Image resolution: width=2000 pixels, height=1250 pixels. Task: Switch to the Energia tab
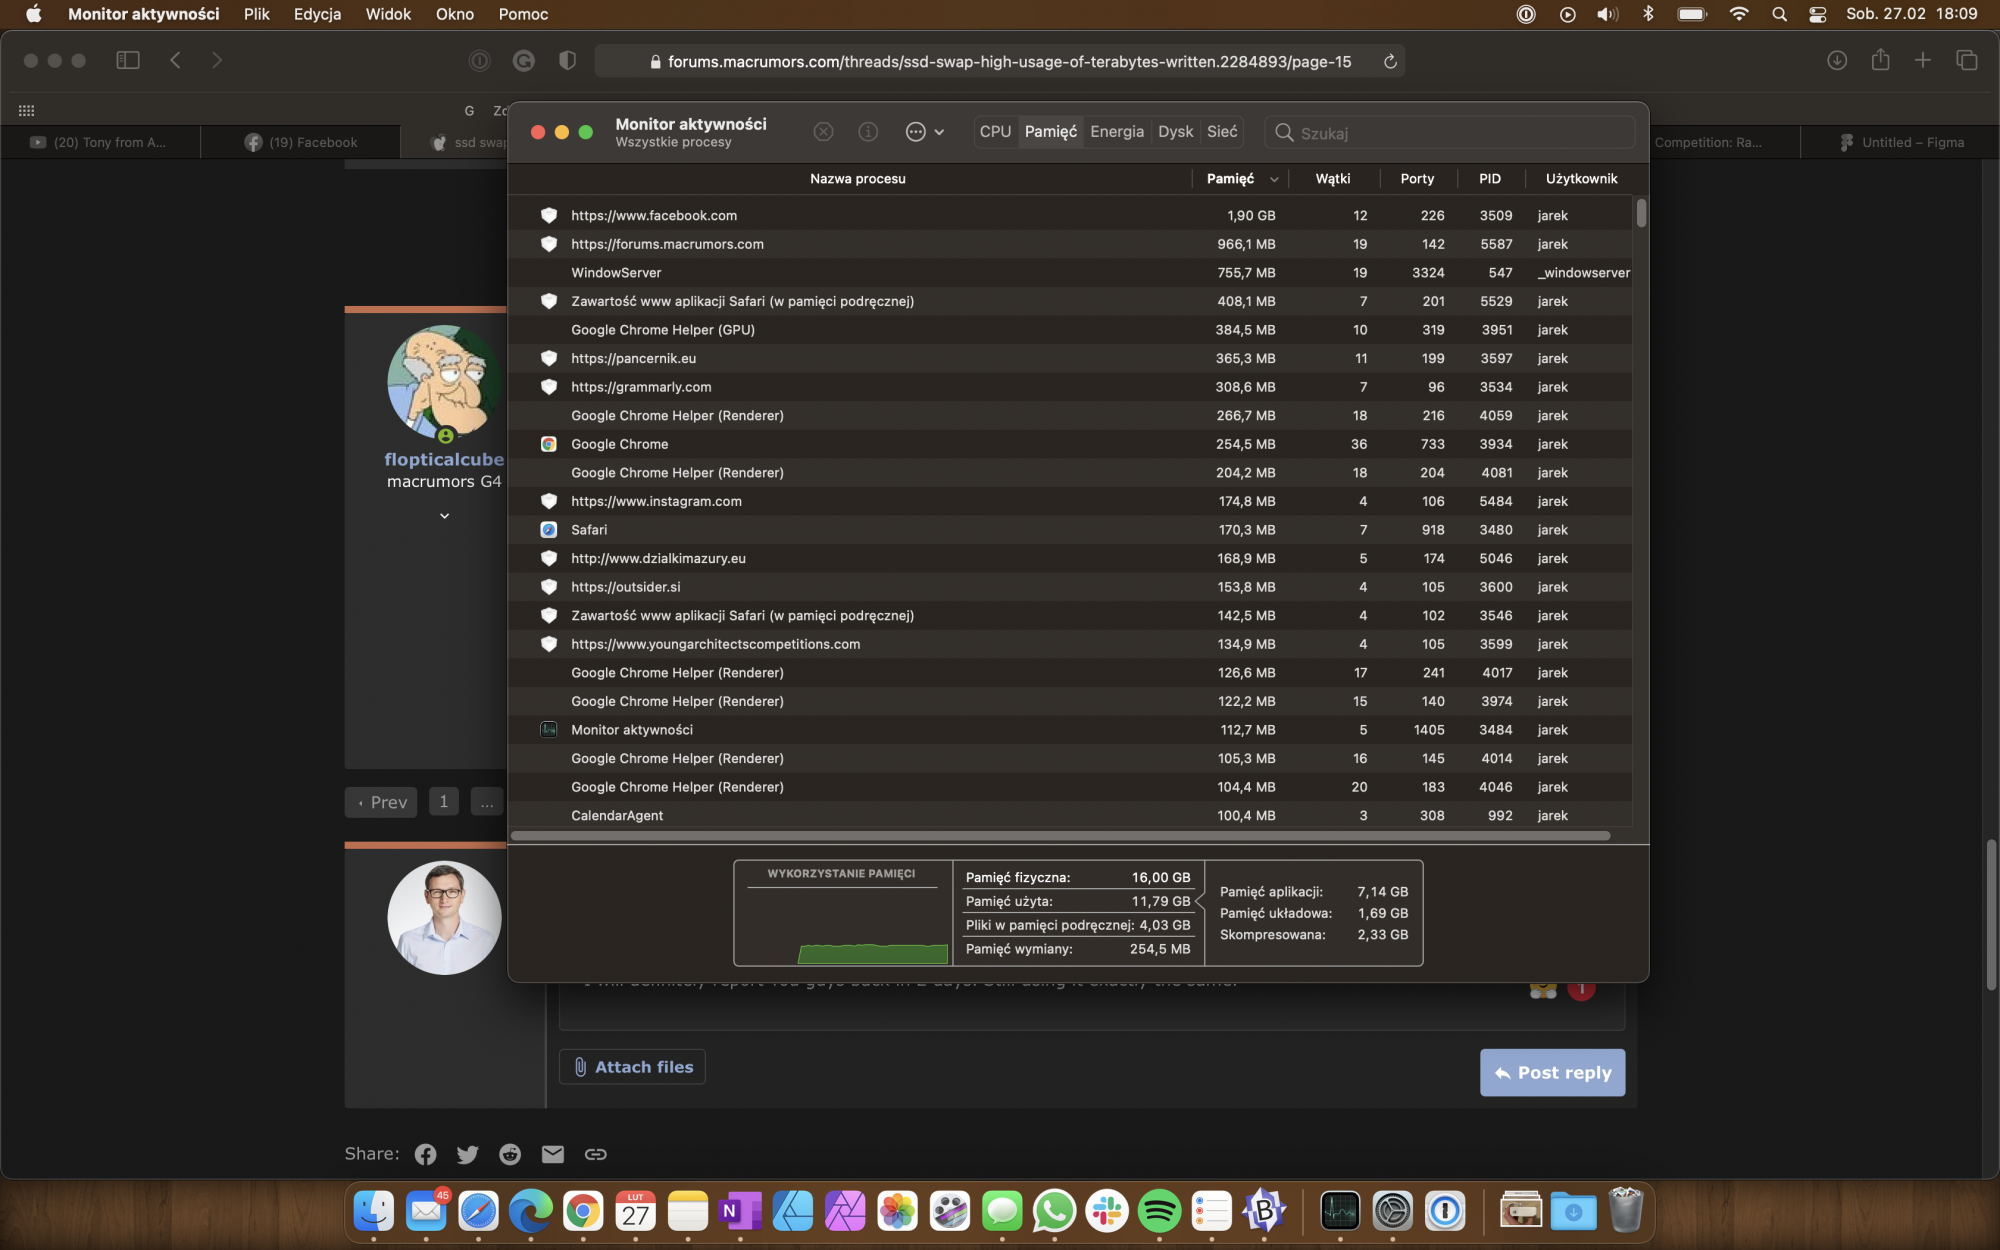1116,132
